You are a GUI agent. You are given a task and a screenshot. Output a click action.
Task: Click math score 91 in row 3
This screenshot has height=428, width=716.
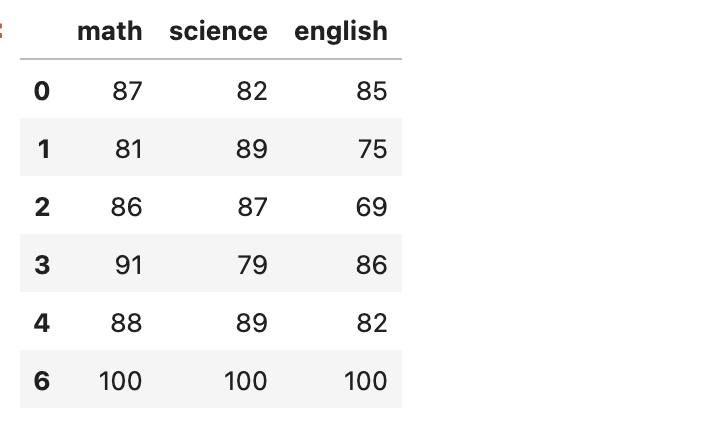point(127,265)
